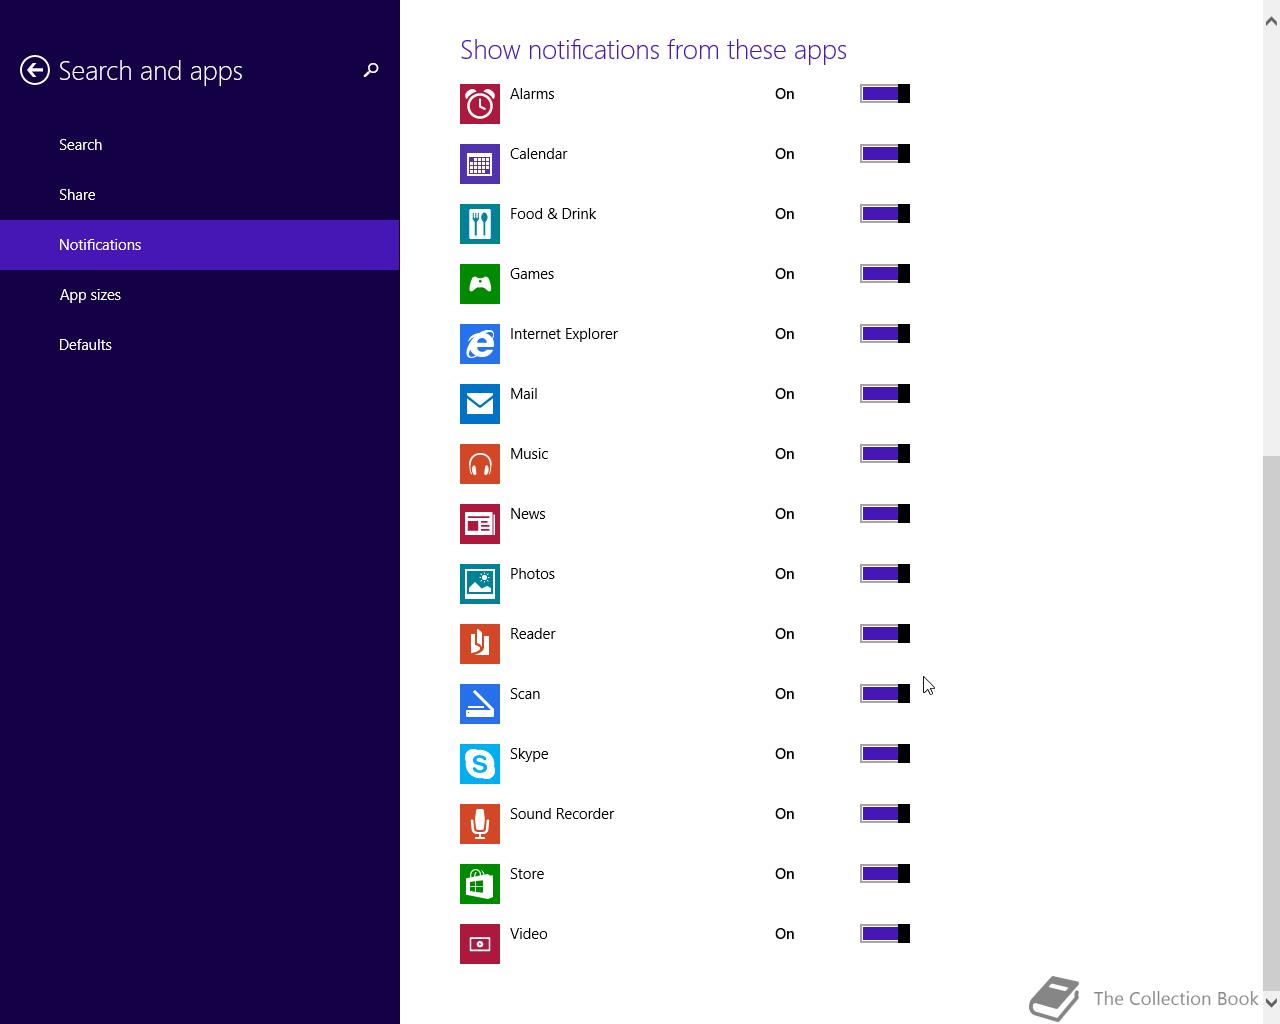Click the Video app icon
Image resolution: width=1280 pixels, height=1024 pixels.
pyautogui.click(x=480, y=944)
